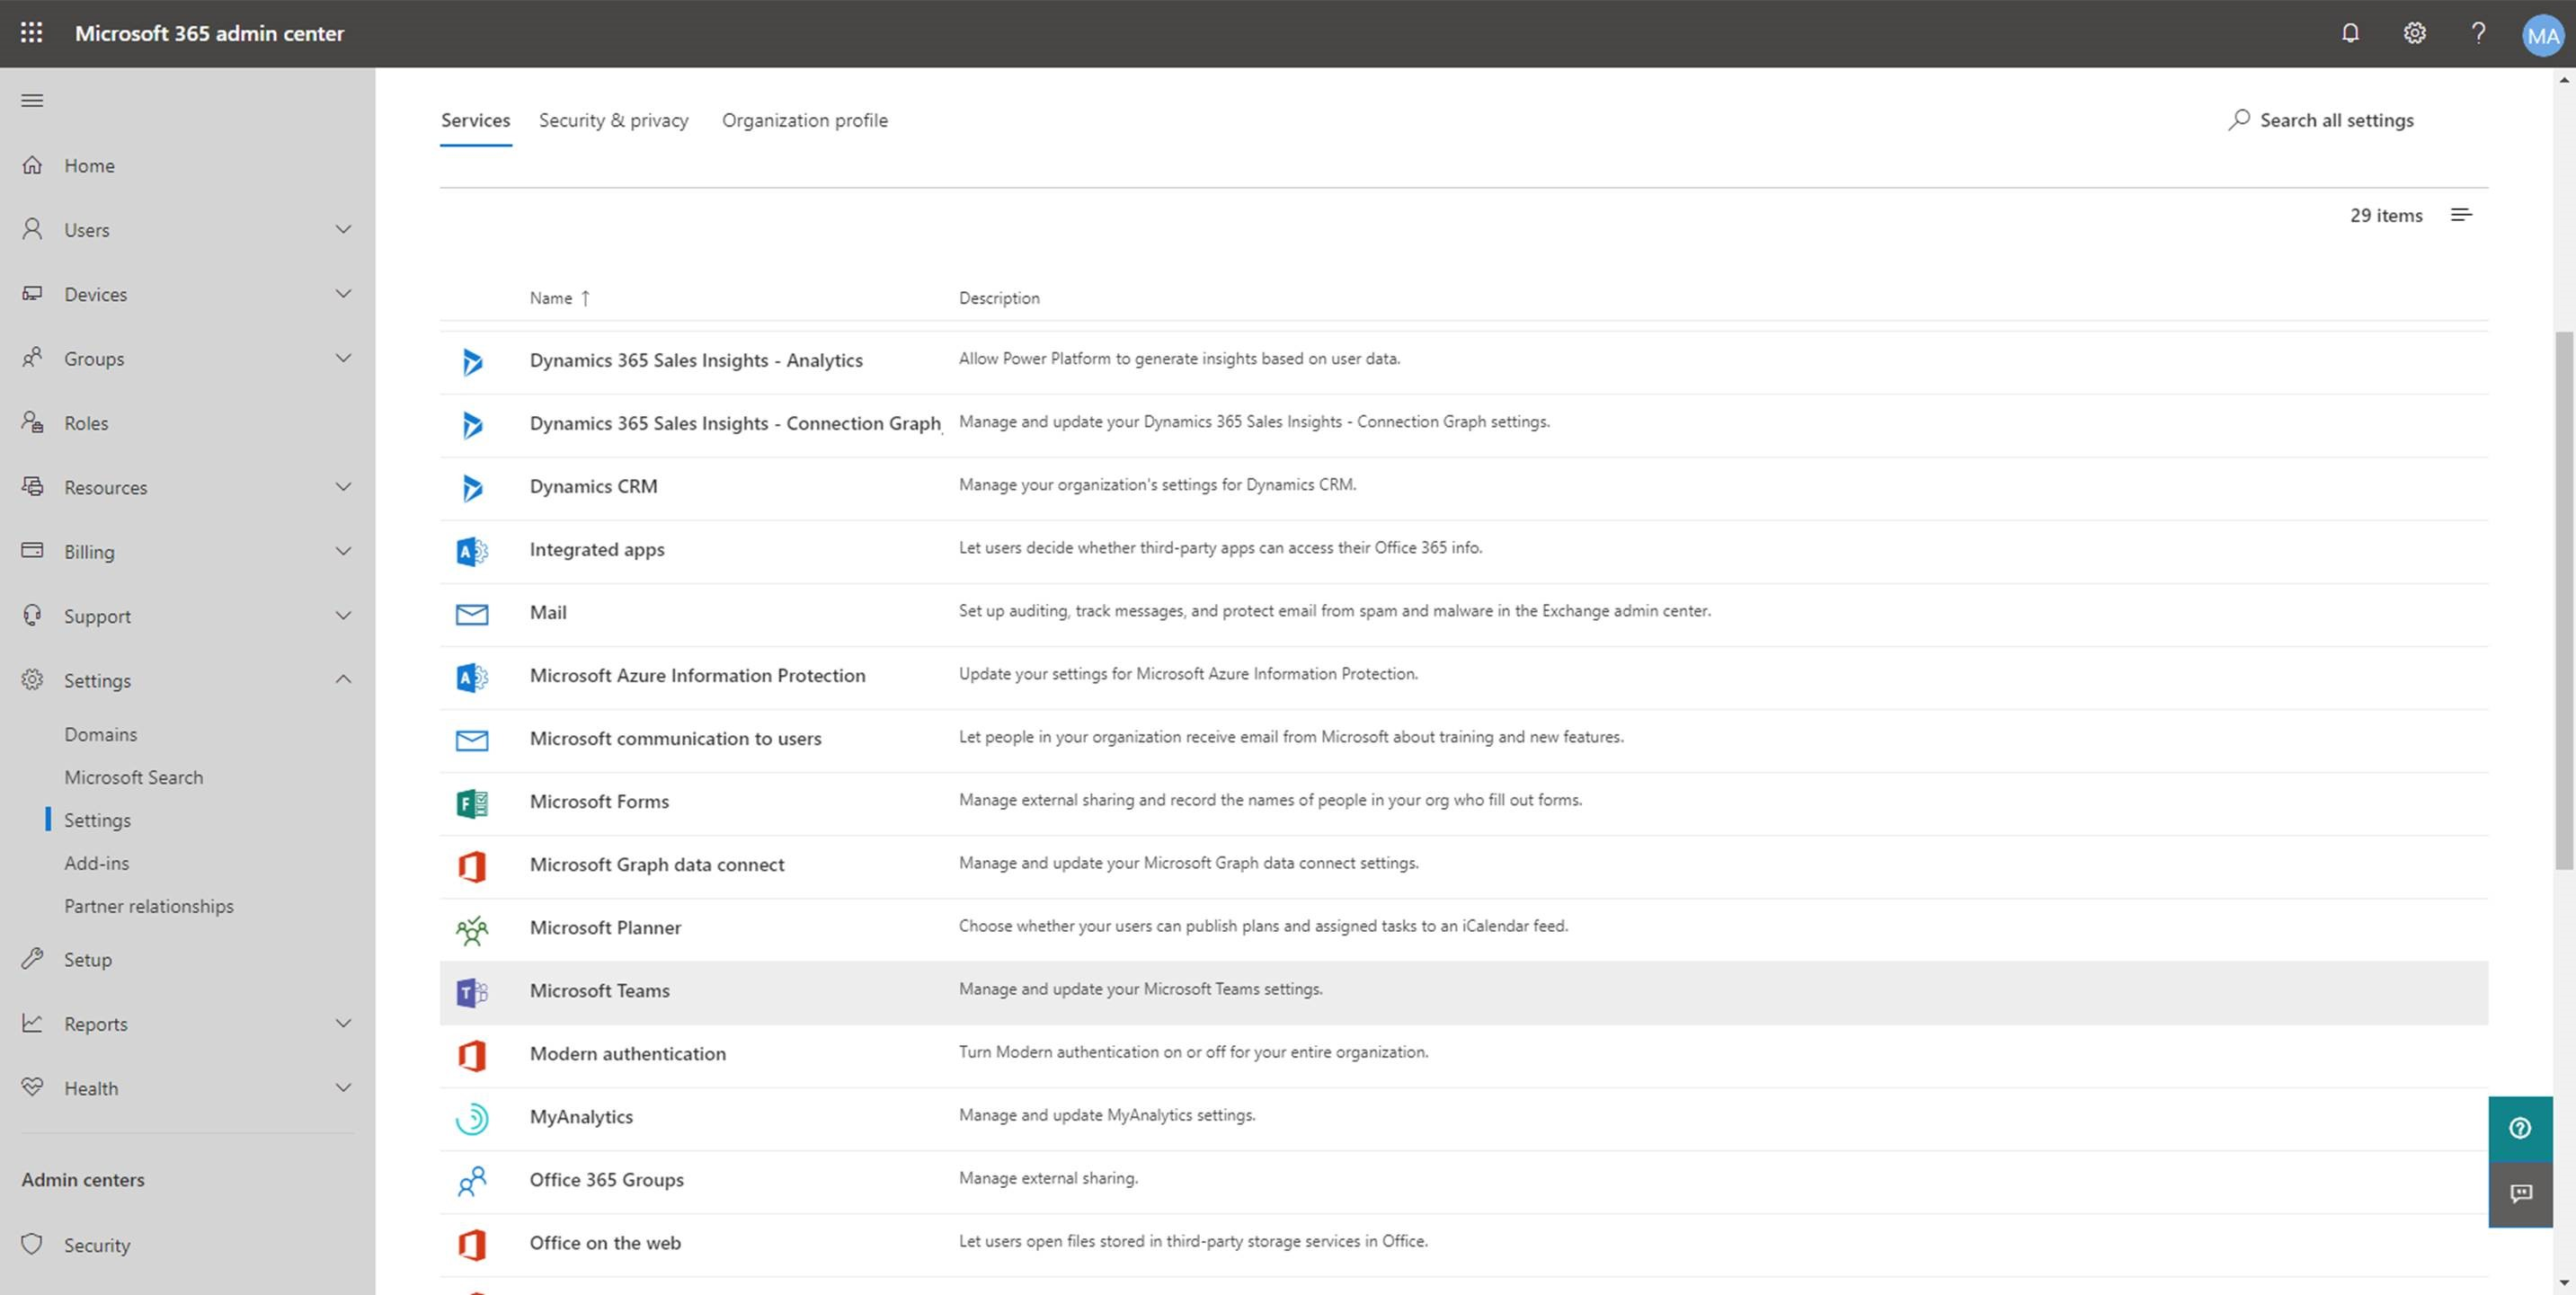This screenshot has height=1295, width=2576.
Task: Switch to Security and privacy tab
Action: tap(614, 119)
